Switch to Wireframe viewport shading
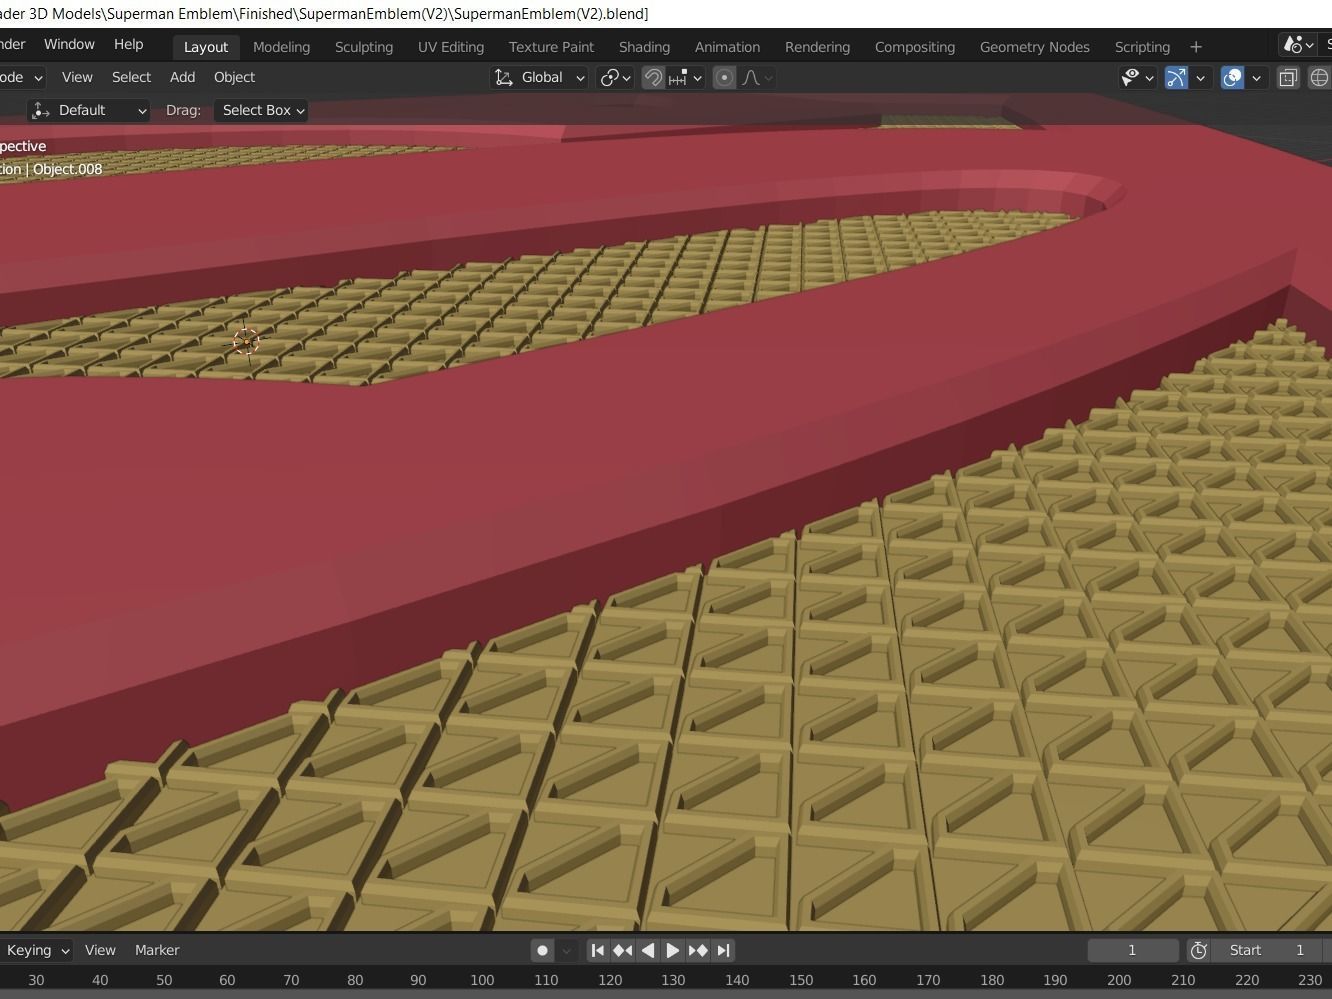 [1319, 77]
